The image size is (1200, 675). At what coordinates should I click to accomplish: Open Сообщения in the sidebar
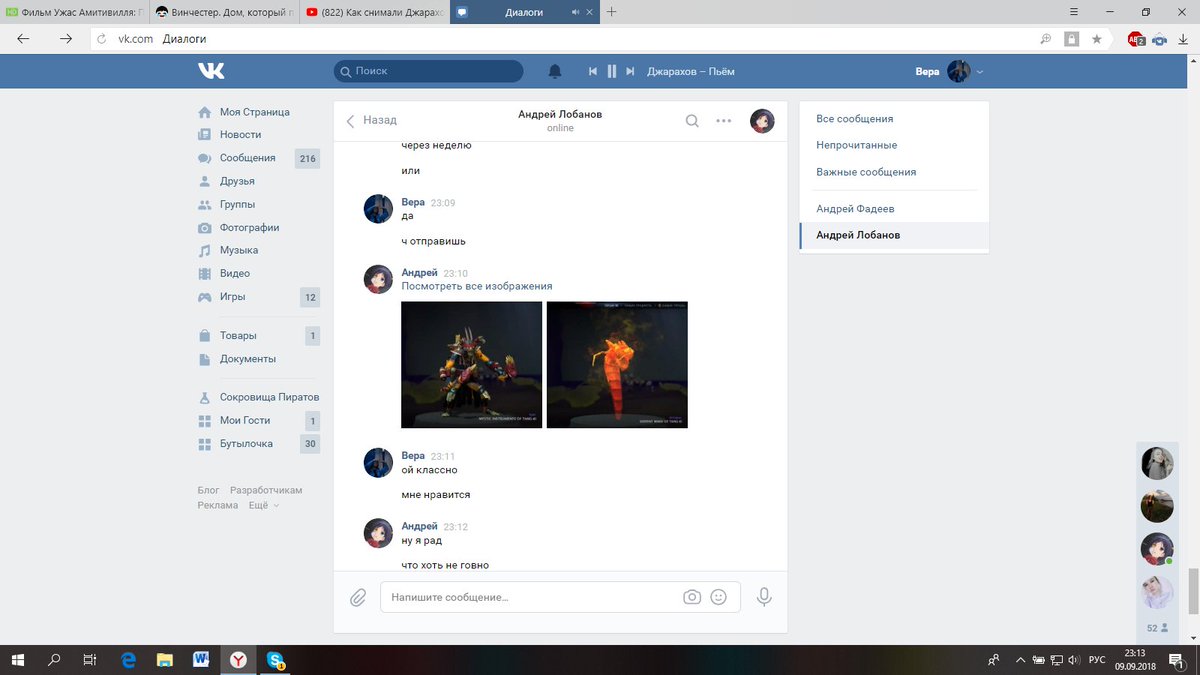(248, 158)
